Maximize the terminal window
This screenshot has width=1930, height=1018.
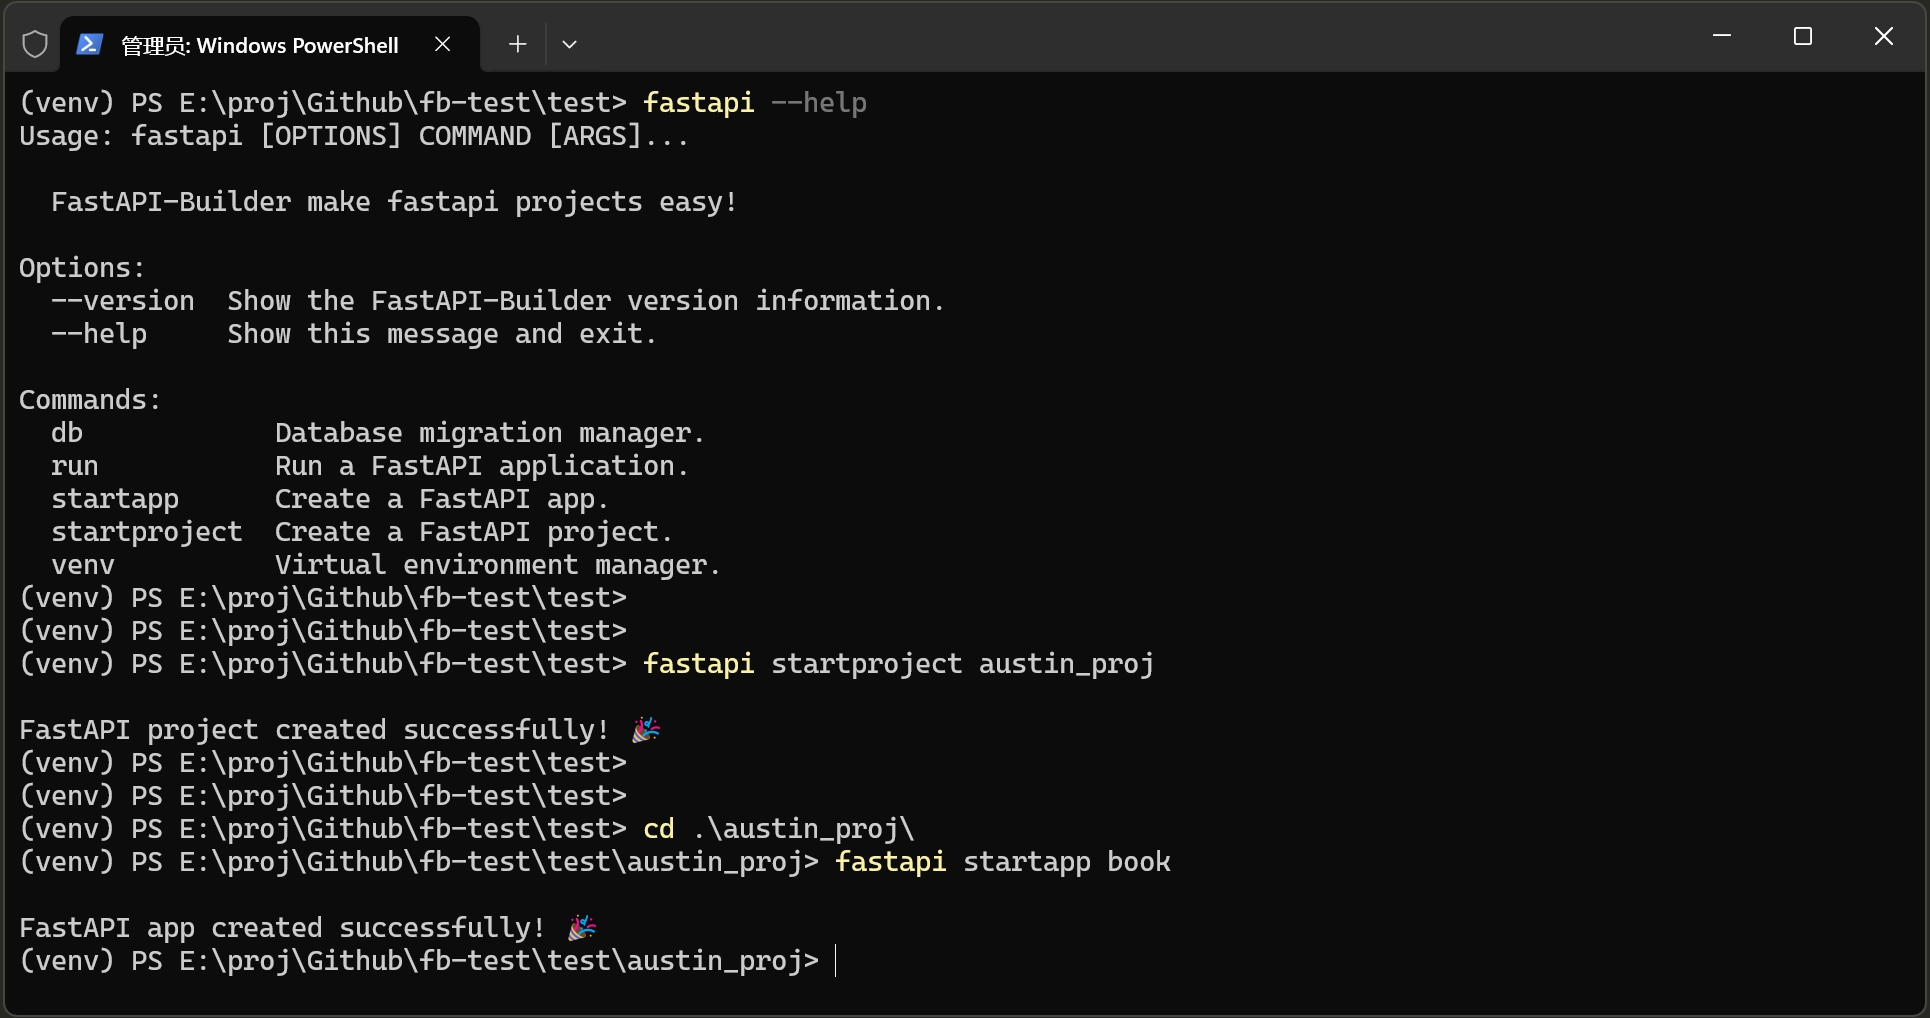(1803, 36)
